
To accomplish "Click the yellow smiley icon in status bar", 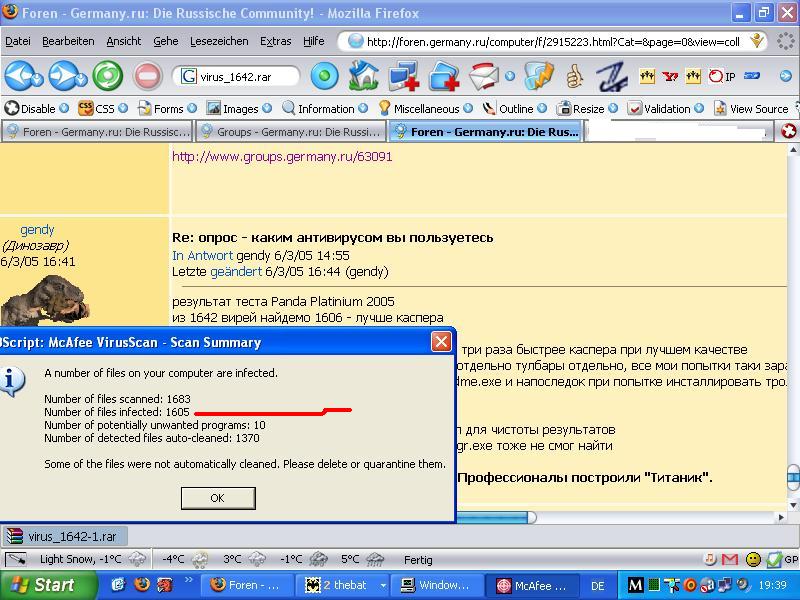I will [x=753, y=560].
